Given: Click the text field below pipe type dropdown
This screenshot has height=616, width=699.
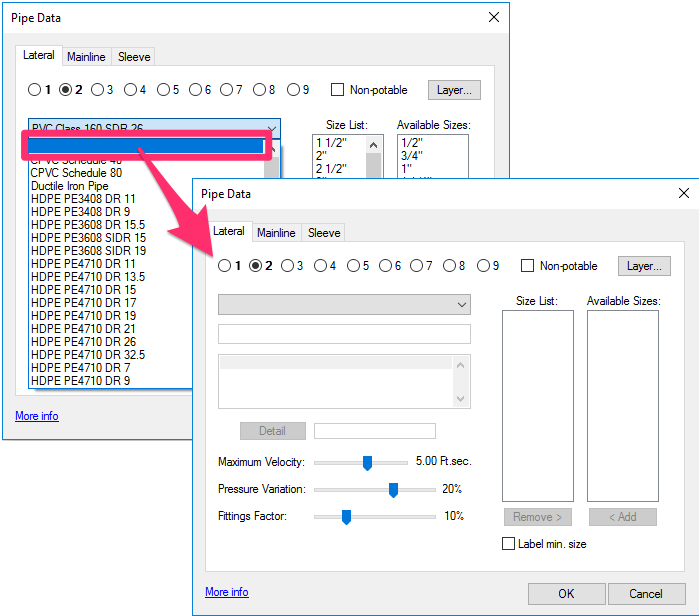Looking at the screenshot, I should [344, 334].
